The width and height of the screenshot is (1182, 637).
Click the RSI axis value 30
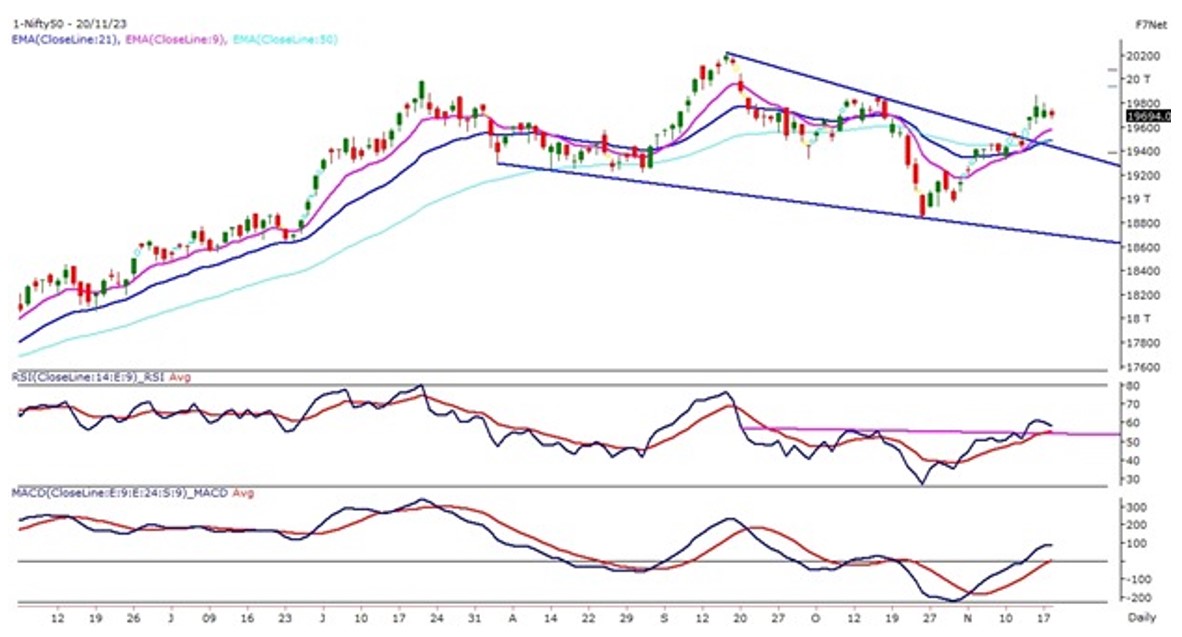click(x=1132, y=479)
